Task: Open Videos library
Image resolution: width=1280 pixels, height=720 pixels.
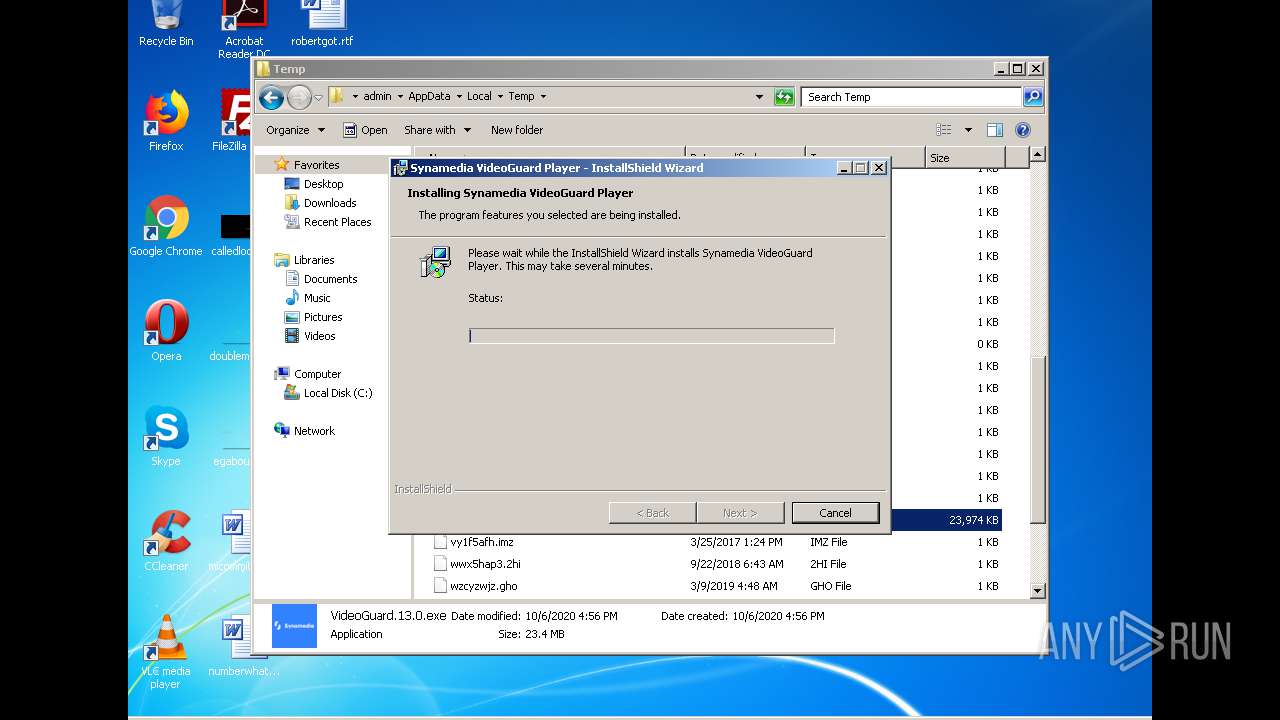Action: tap(319, 336)
